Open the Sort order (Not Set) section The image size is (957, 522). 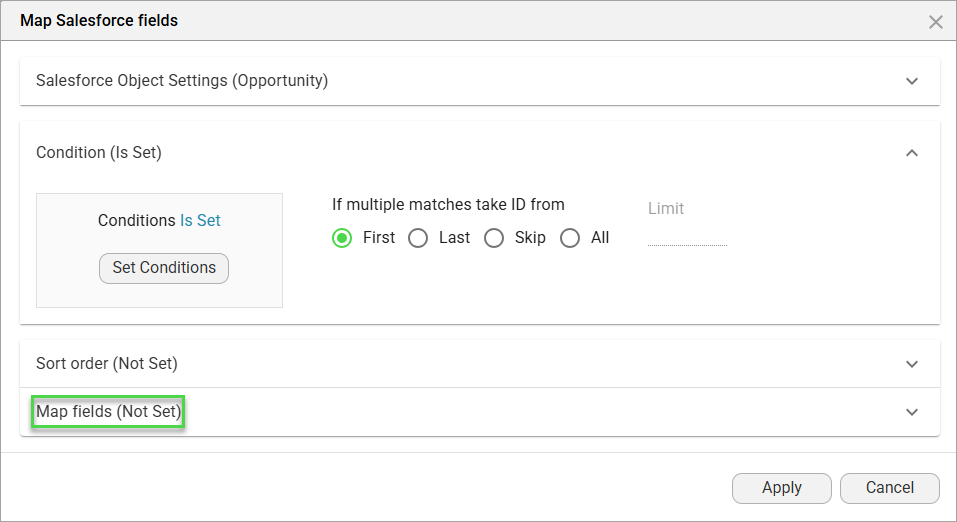click(107, 364)
